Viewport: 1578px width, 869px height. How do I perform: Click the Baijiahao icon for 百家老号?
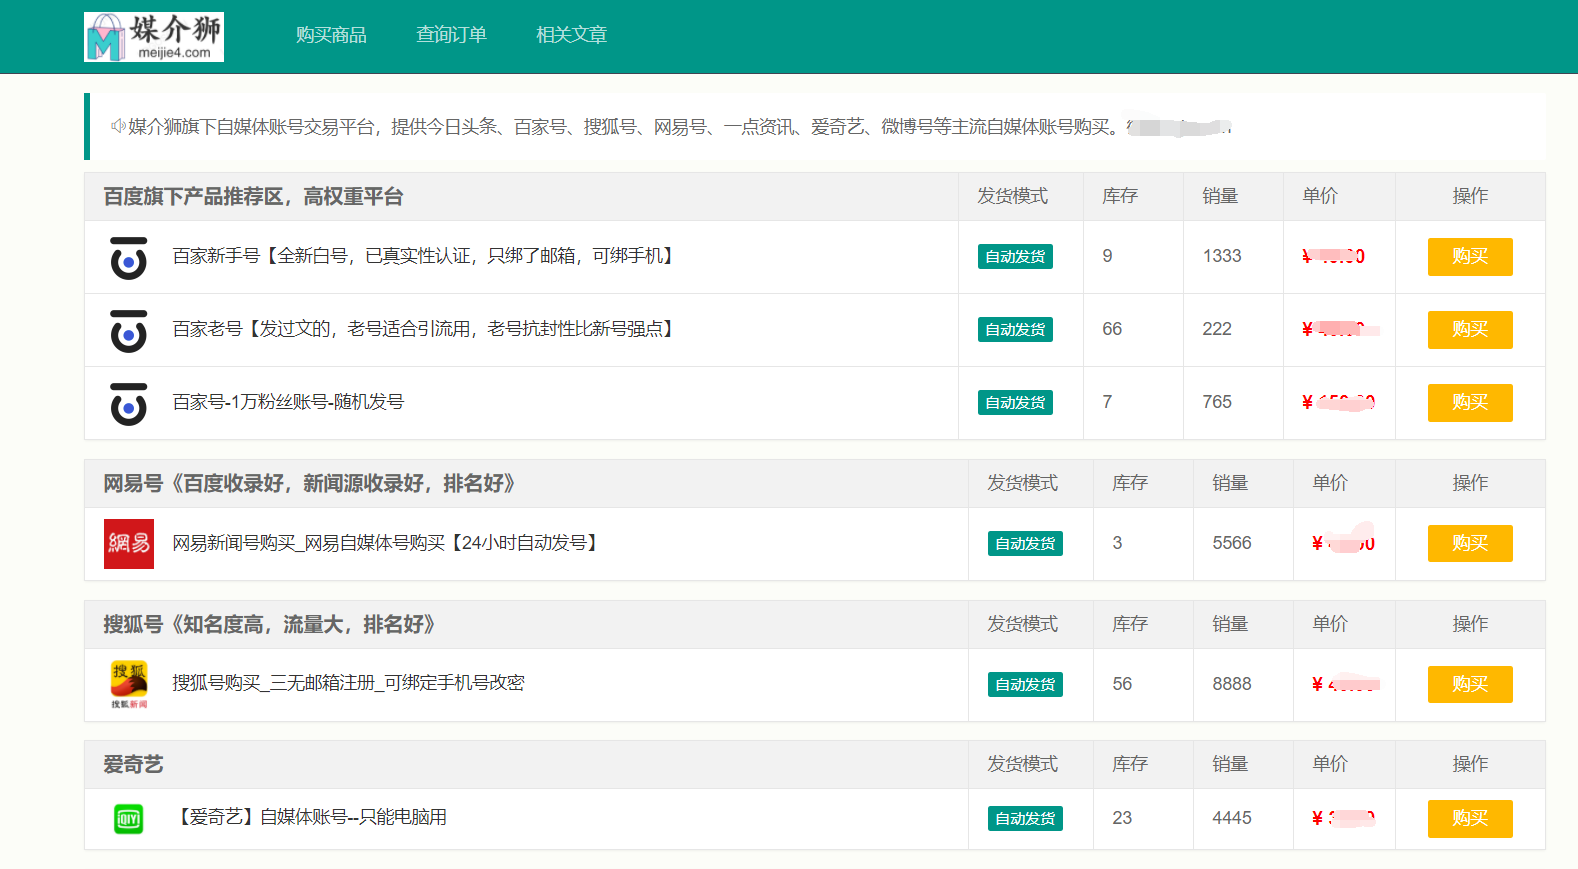point(128,331)
